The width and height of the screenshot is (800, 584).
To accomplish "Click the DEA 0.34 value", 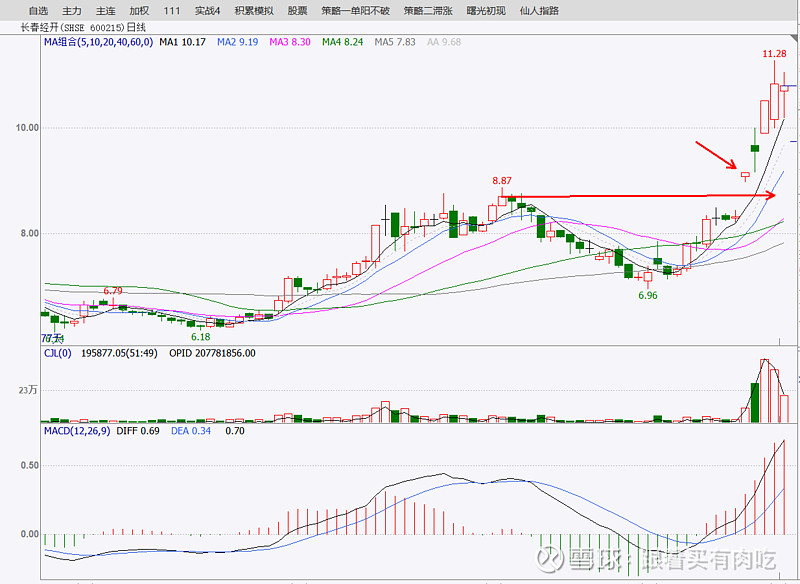I will pos(191,431).
